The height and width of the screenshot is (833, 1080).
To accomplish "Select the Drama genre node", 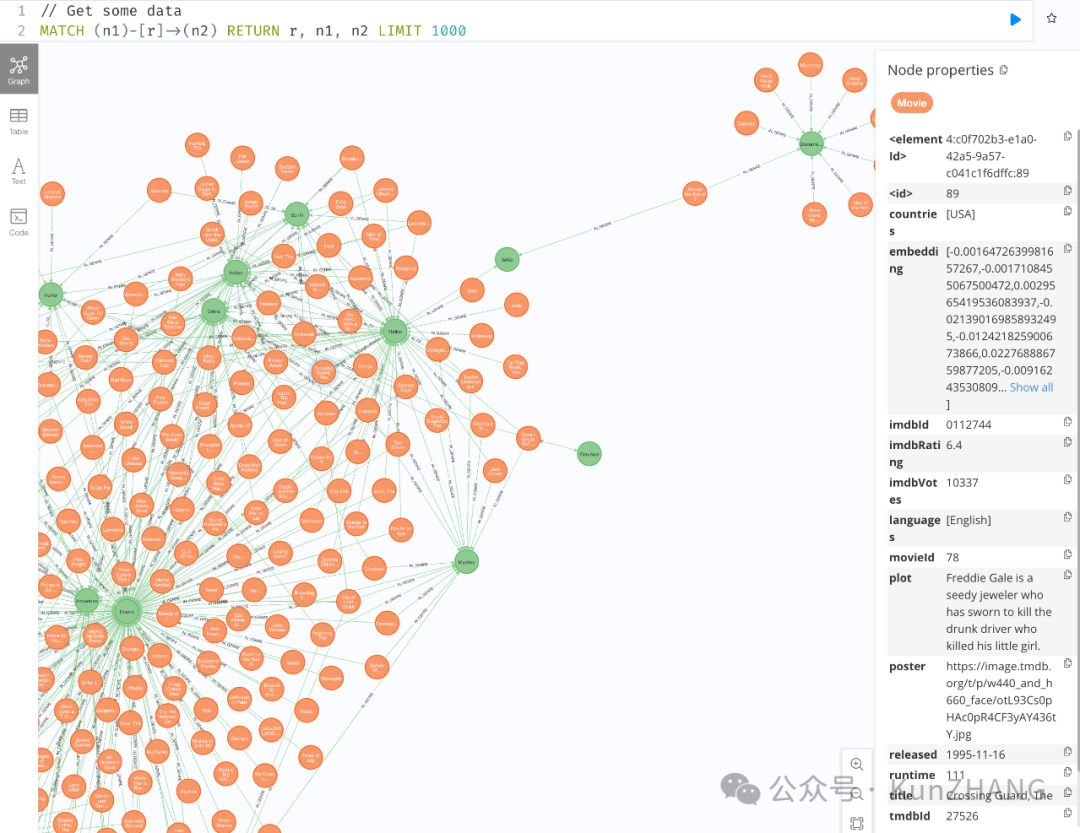I will click(126, 612).
